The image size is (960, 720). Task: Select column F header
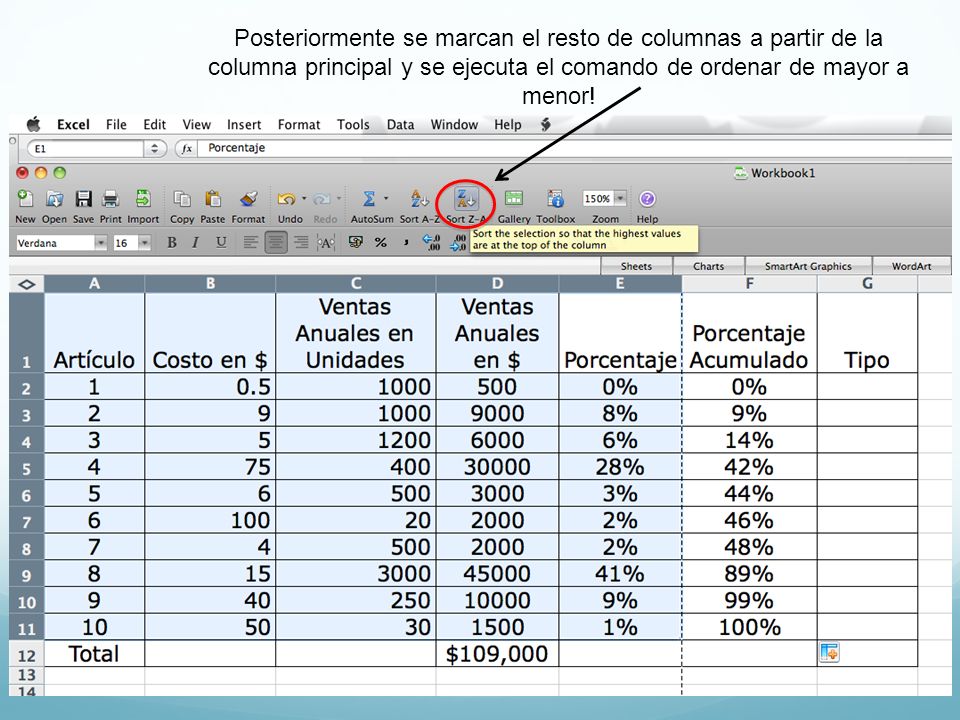(x=749, y=283)
